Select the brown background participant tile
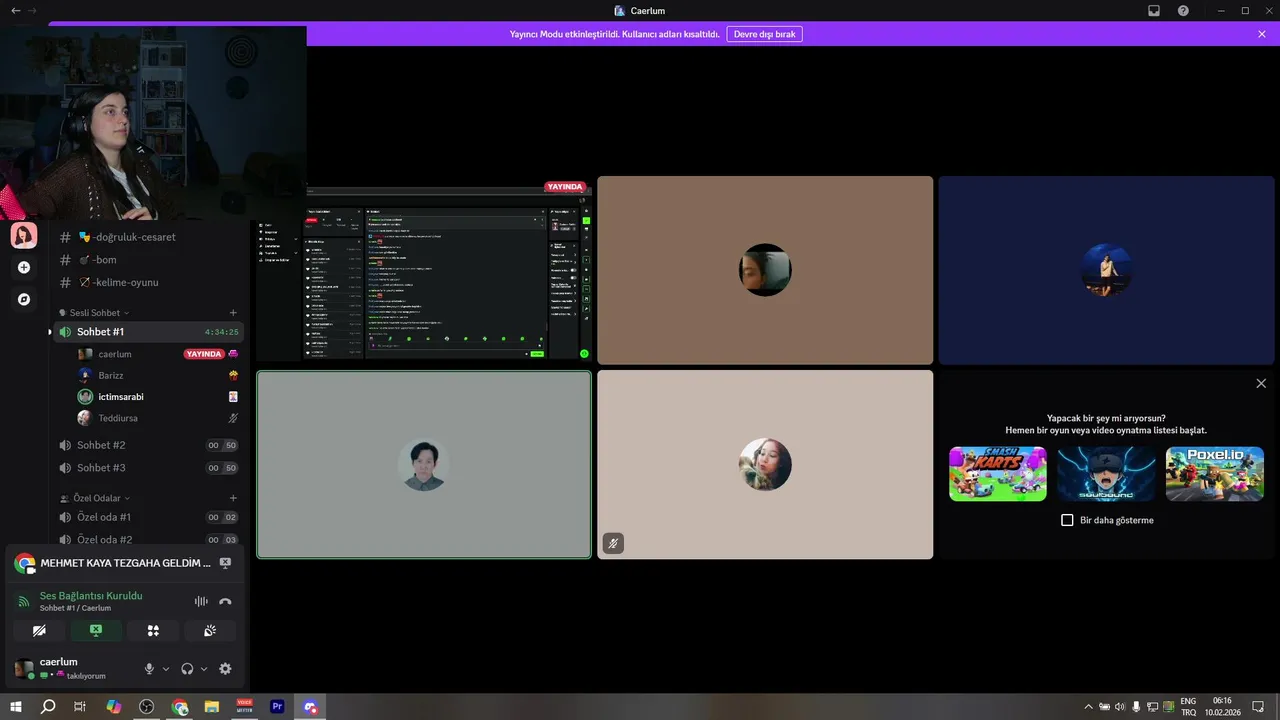 pyautogui.click(x=765, y=270)
